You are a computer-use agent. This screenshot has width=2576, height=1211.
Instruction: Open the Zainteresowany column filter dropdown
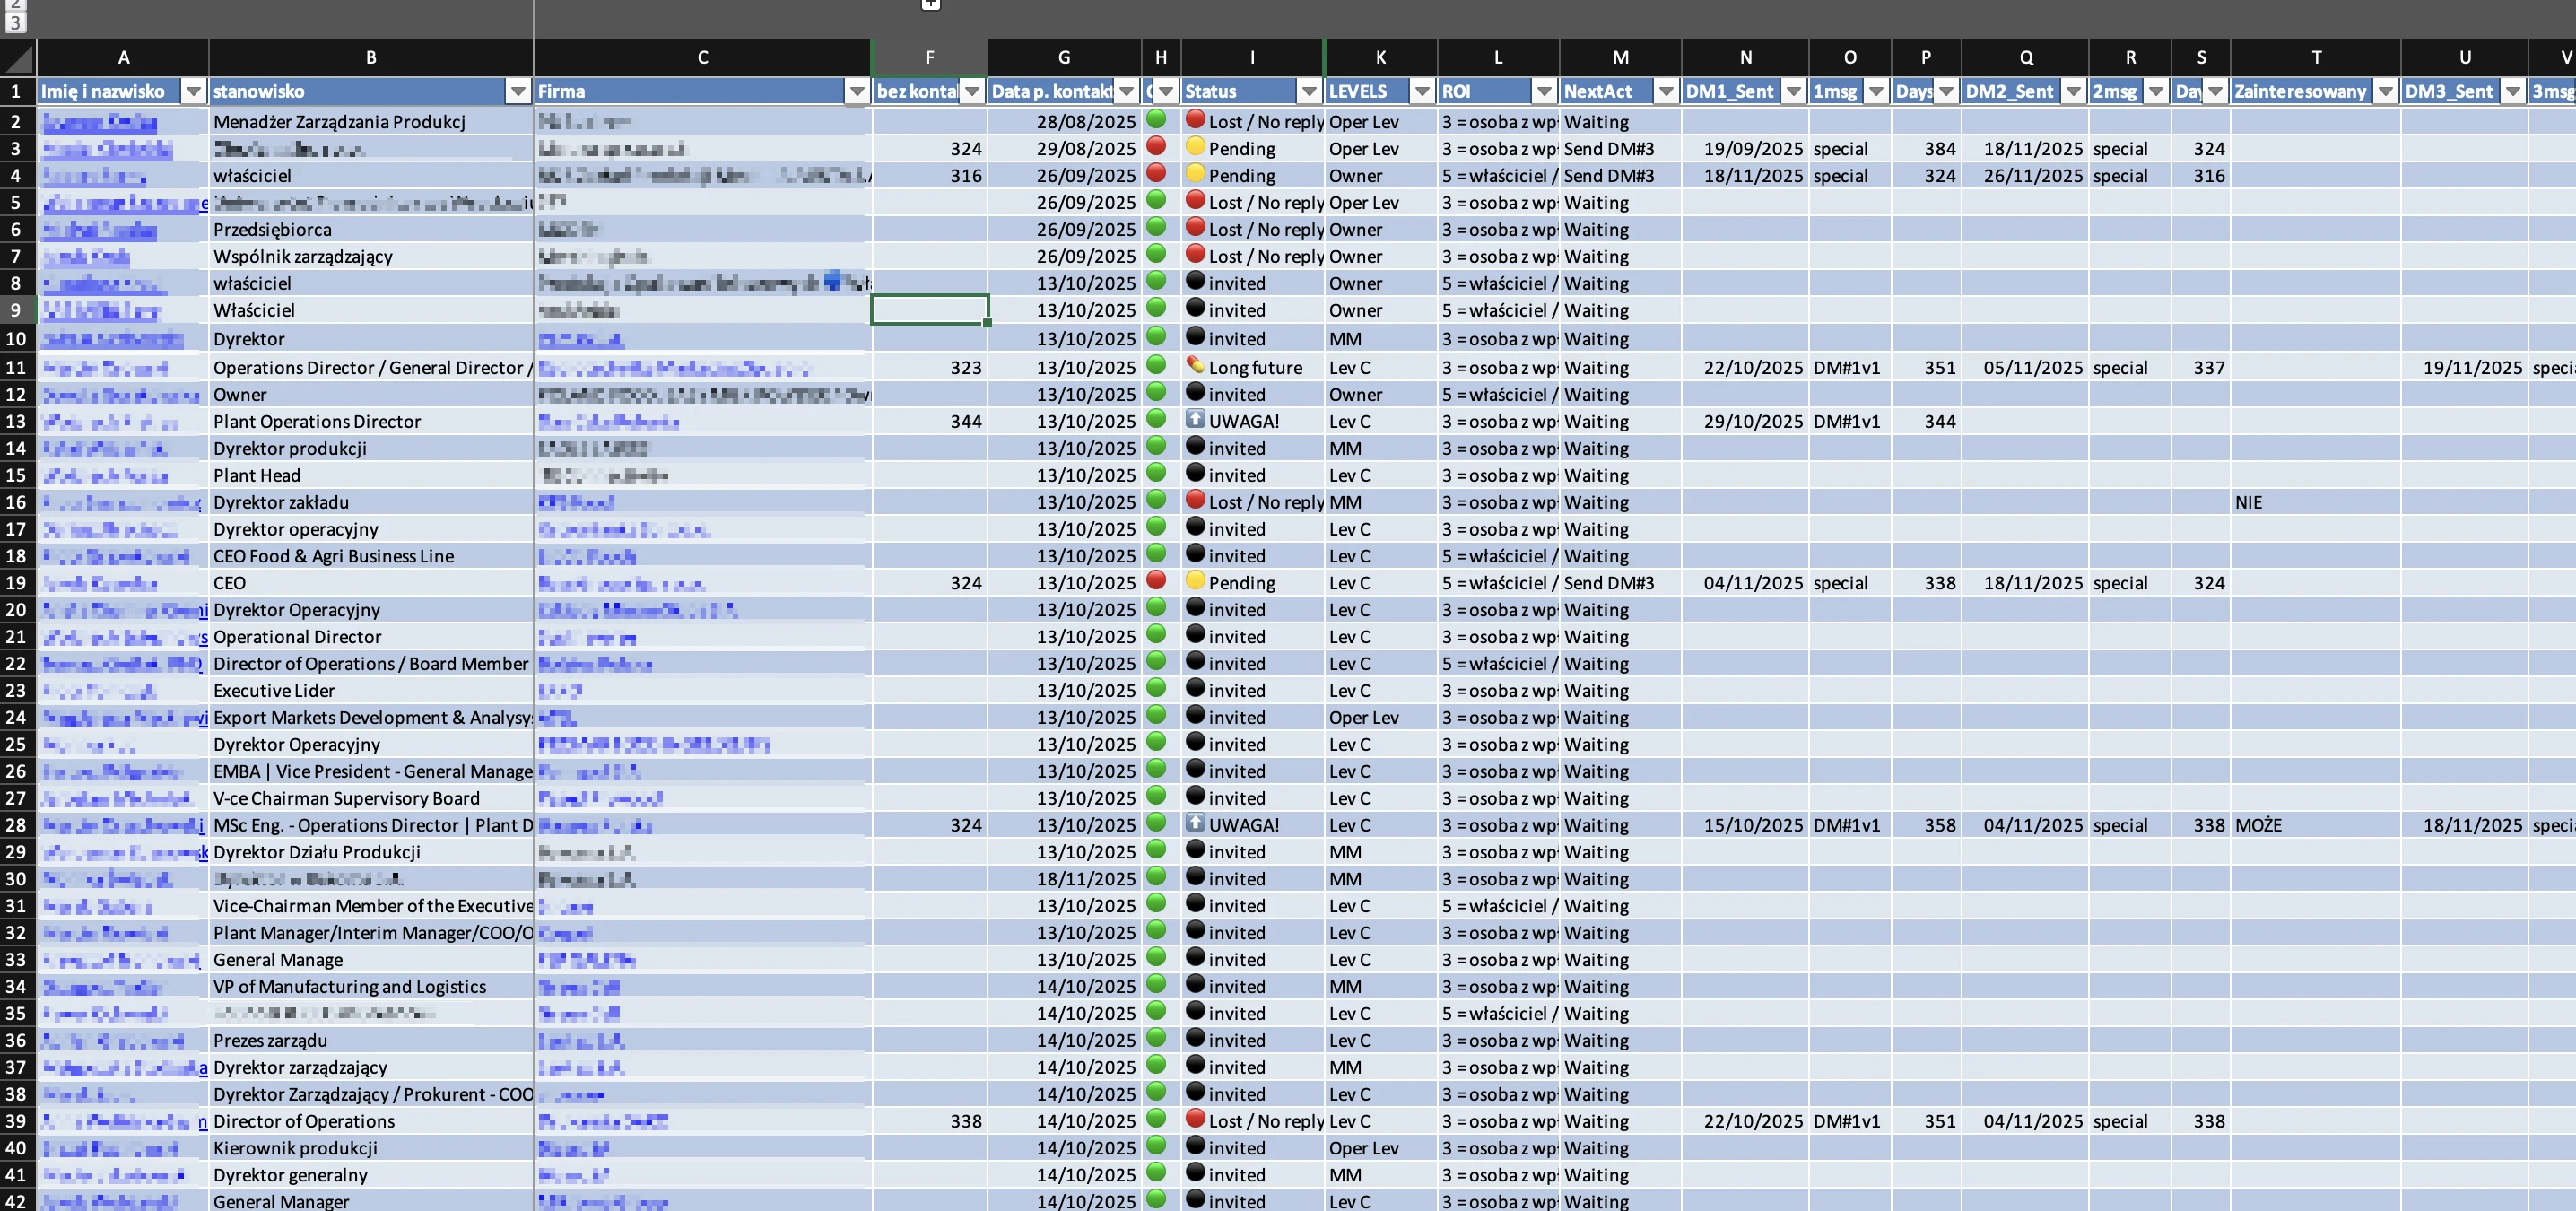tap(2385, 91)
